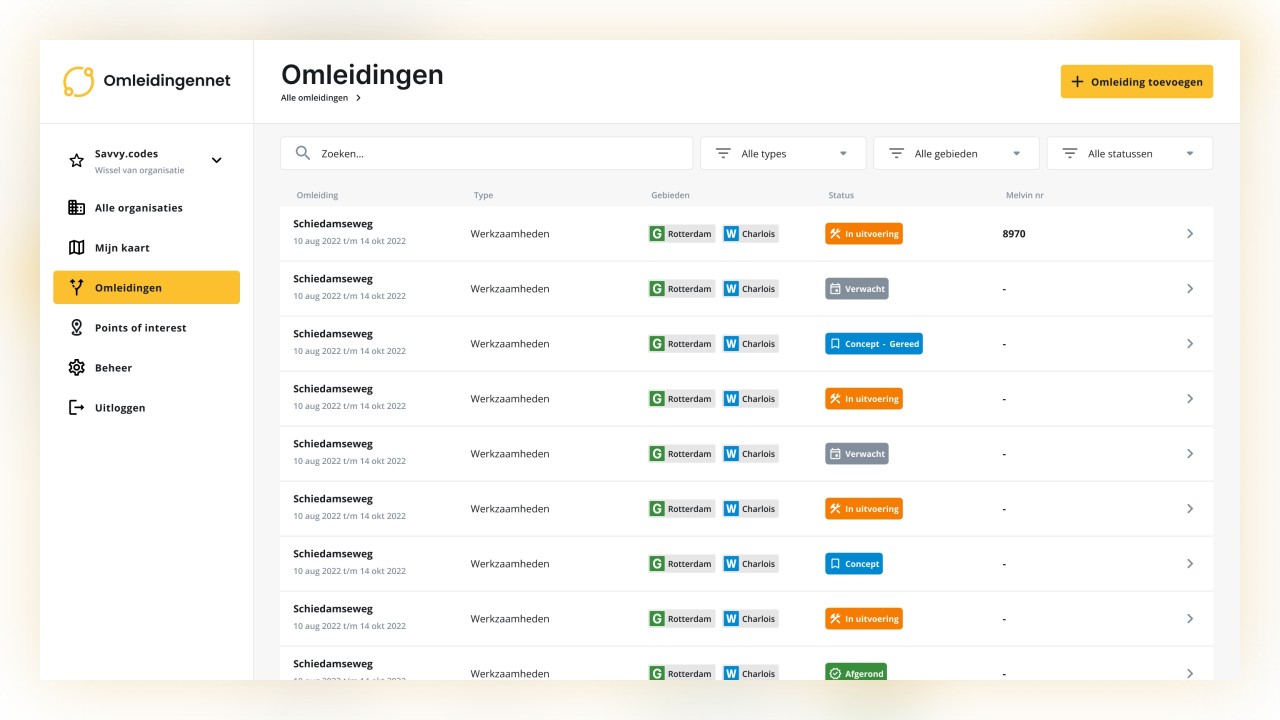
Task: Click the green G Rotterdam badge in row 8970
Action: pos(682,234)
